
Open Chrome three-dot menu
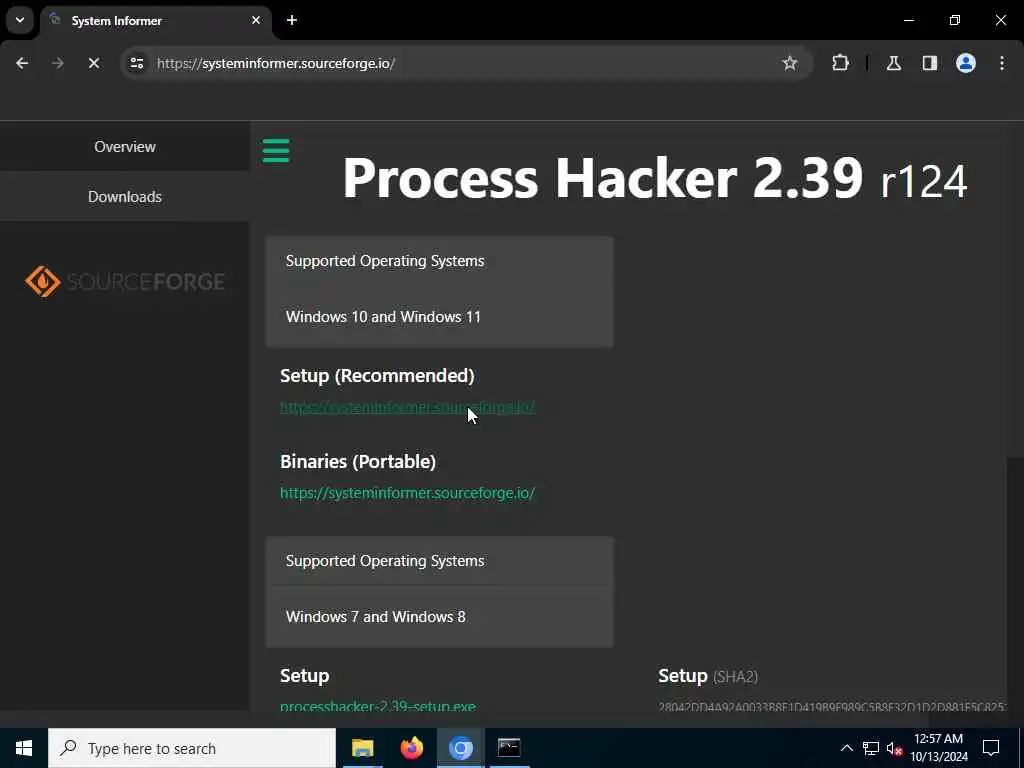pyautogui.click(x=1002, y=63)
